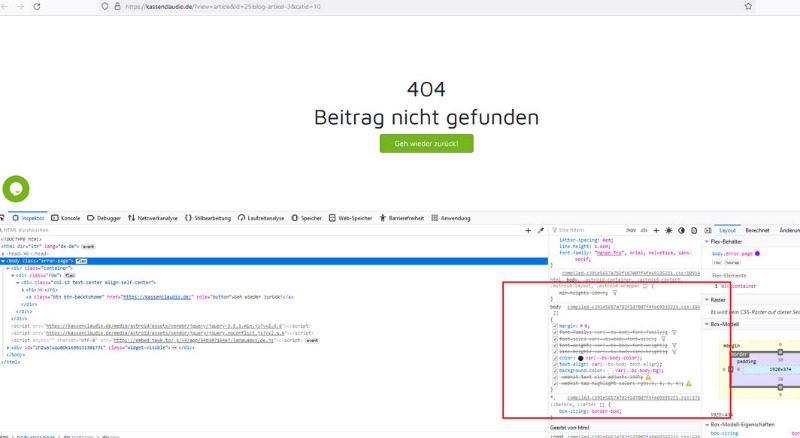Uncheck the color declaration checkbox
This screenshot has height=438, width=800.
tap(555, 358)
